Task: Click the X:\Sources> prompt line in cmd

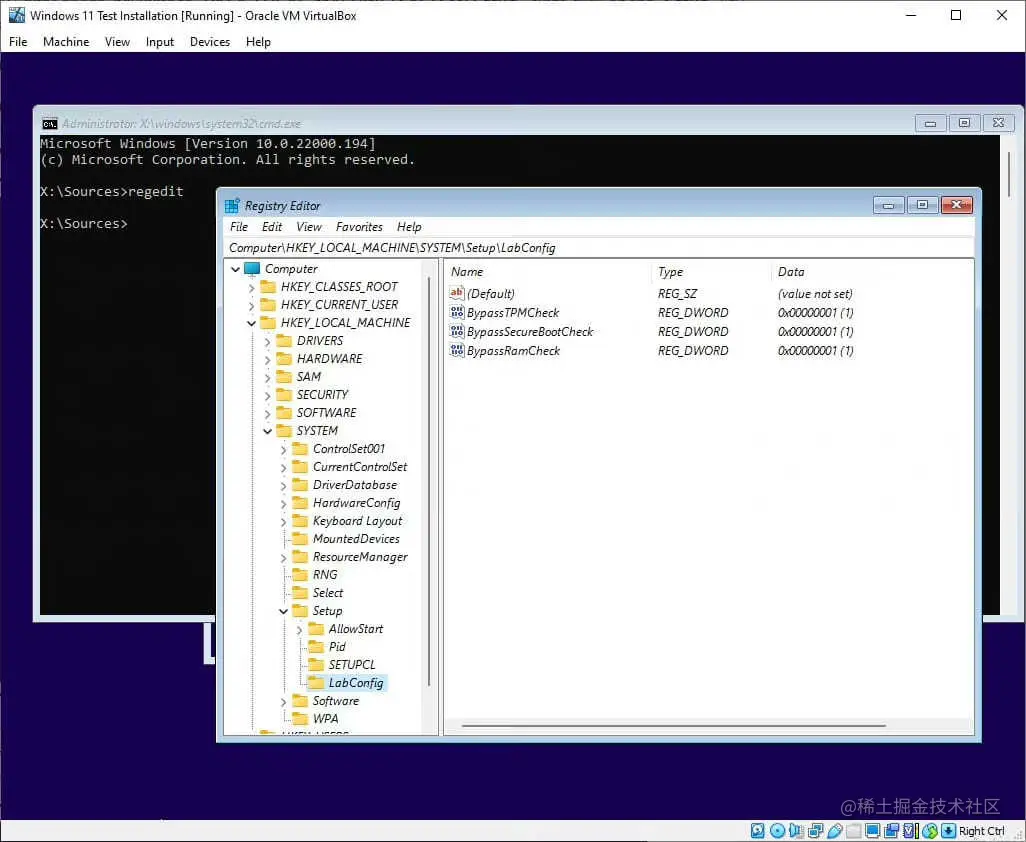Action: click(x=84, y=224)
